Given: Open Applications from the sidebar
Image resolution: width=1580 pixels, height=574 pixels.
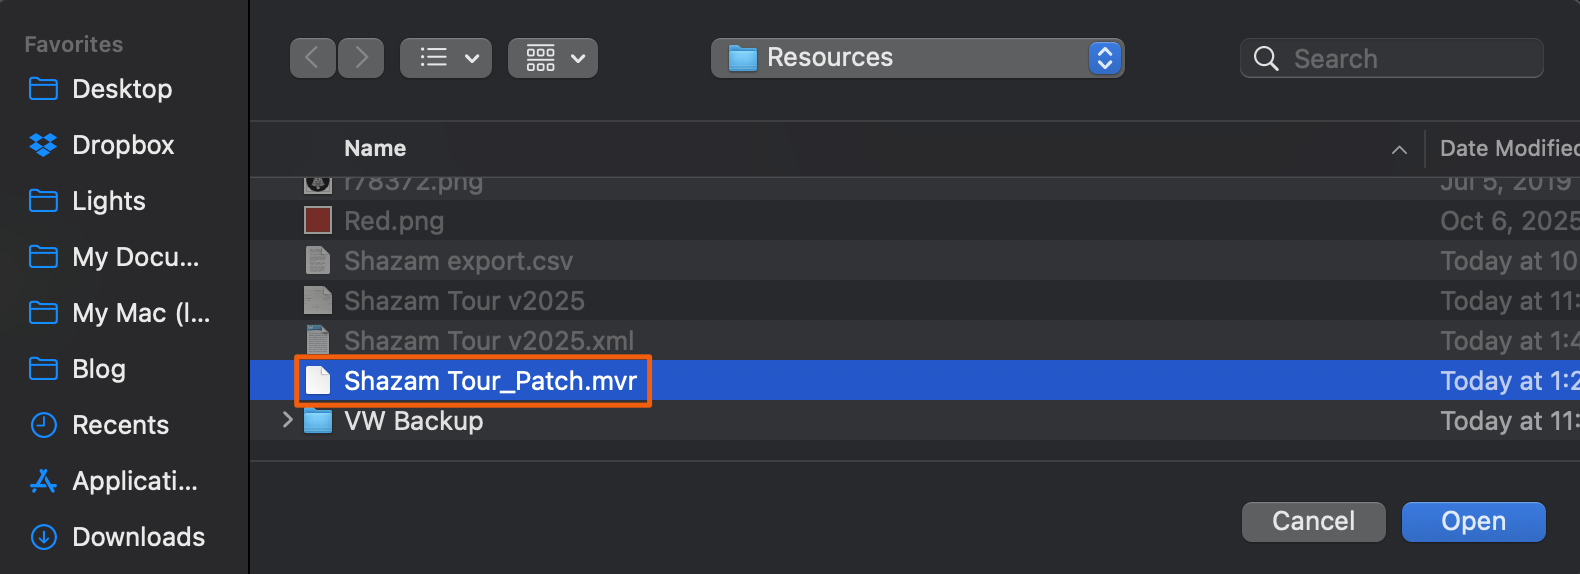Looking at the screenshot, I should point(134,481).
